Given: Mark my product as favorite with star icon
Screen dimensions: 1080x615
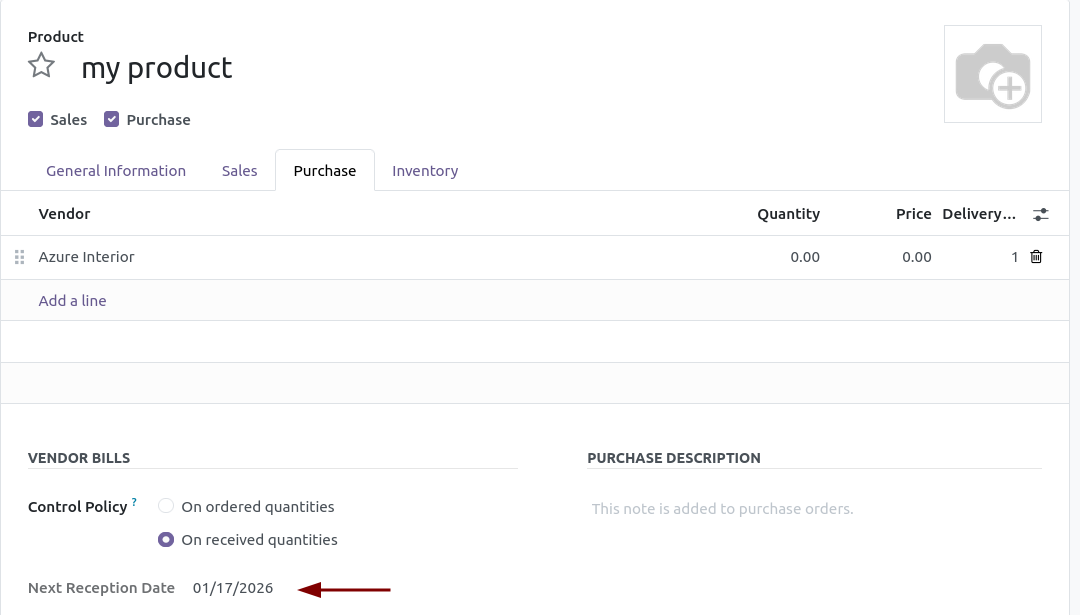Looking at the screenshot, I should [41, 64].
